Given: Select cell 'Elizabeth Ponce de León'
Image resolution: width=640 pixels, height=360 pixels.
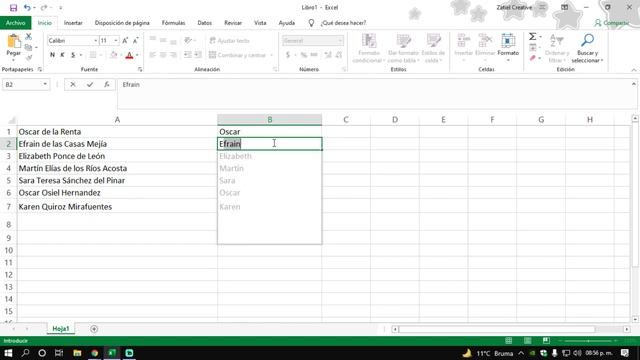Looking at the screenshot, I should pyautogui.click(x=117, y=156).
